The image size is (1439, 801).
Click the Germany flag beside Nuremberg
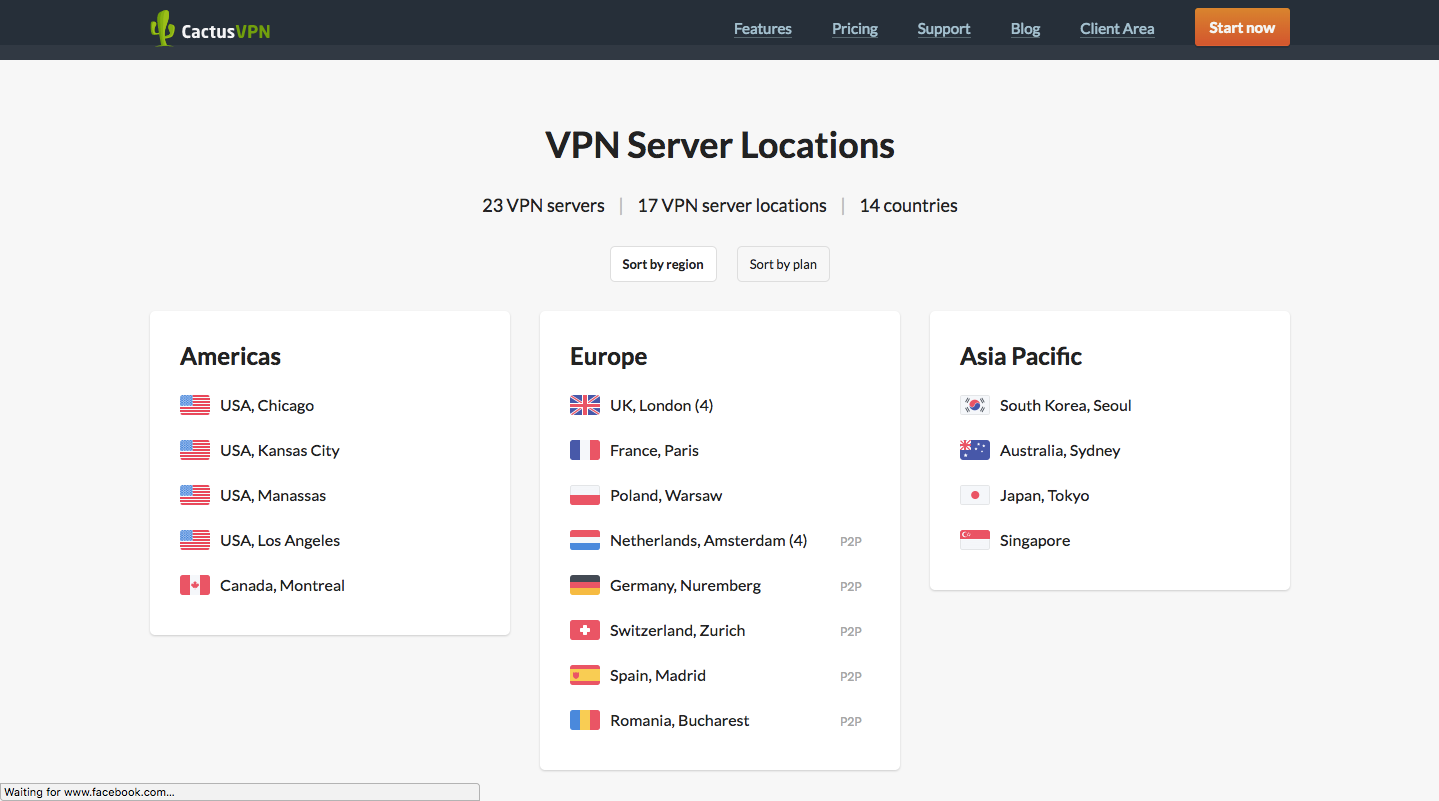(x=585, y=585)
